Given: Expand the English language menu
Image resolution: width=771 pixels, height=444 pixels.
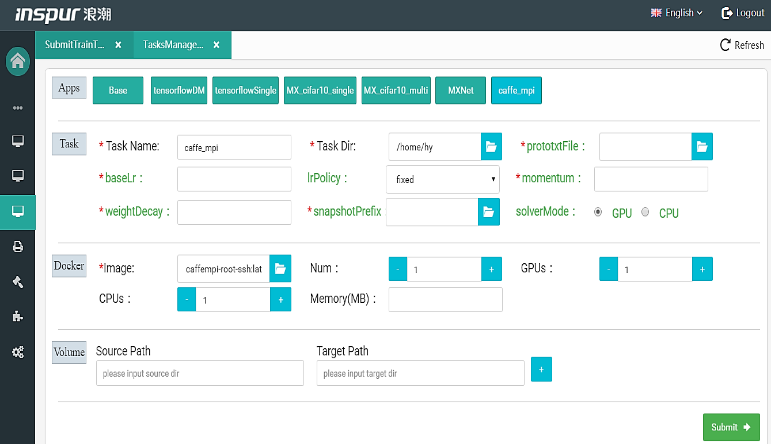Looking at the screenshot, I should (677, 13).
